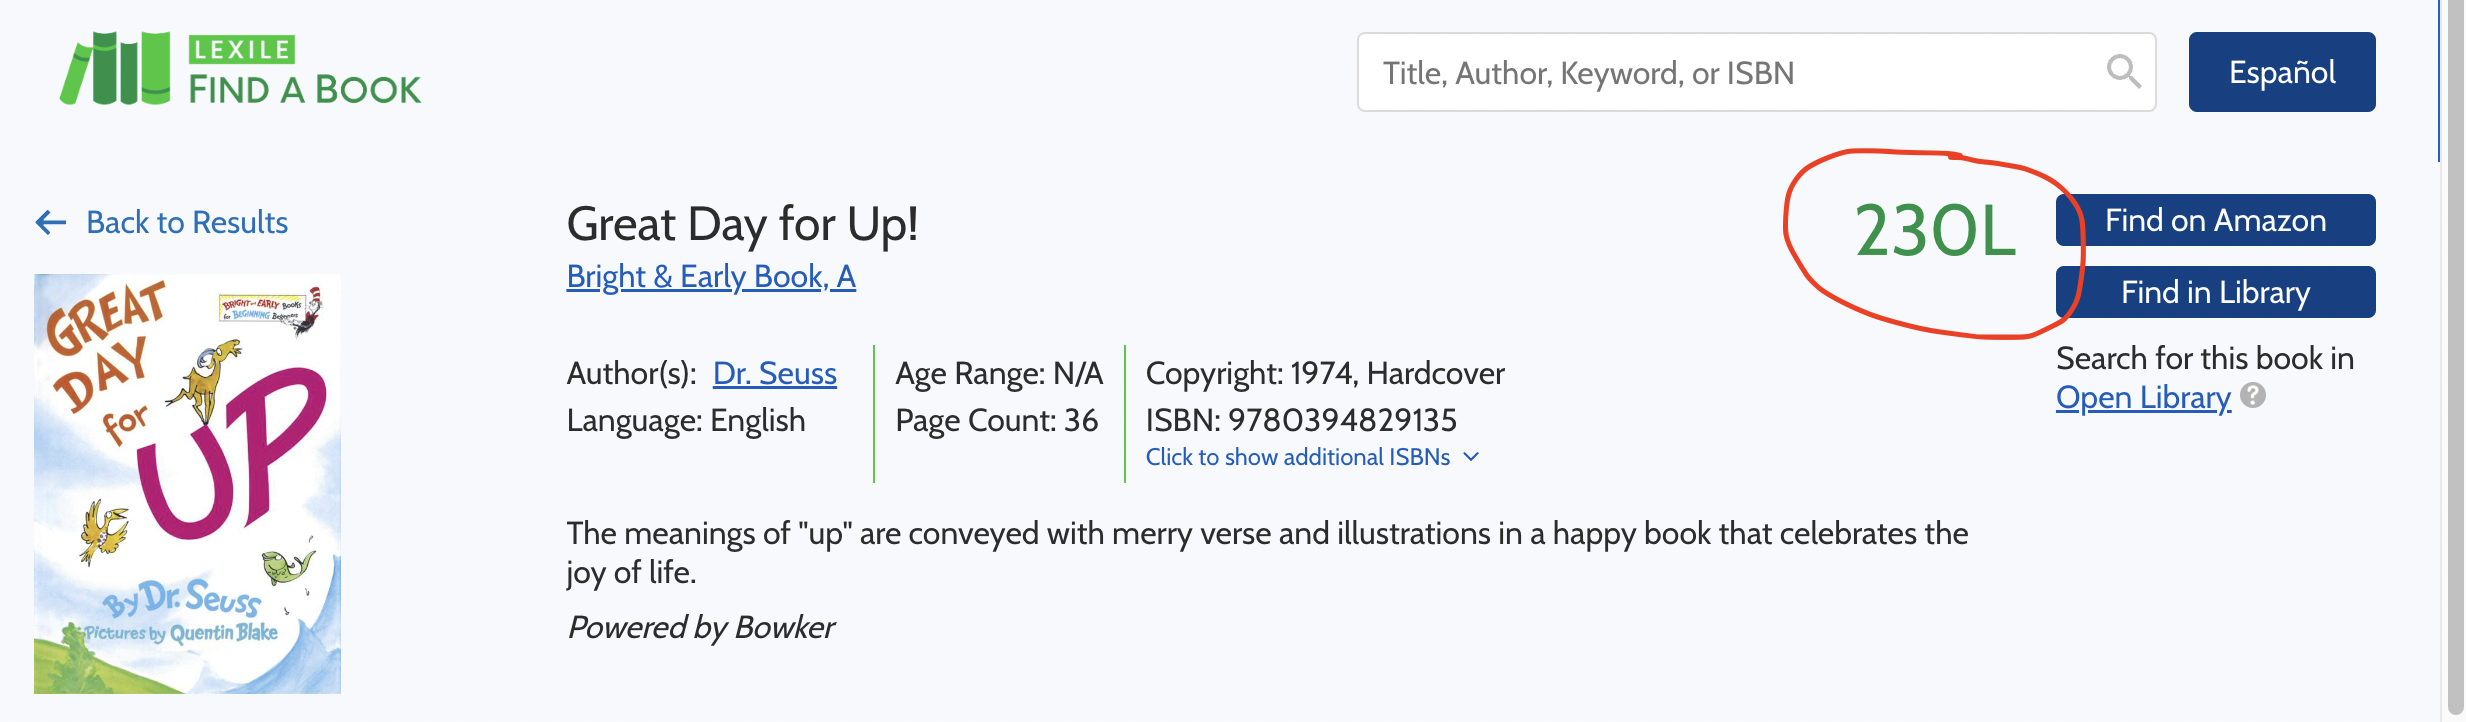
Task: Expand the additional ISBNs list
Action: coord(1297,457)
